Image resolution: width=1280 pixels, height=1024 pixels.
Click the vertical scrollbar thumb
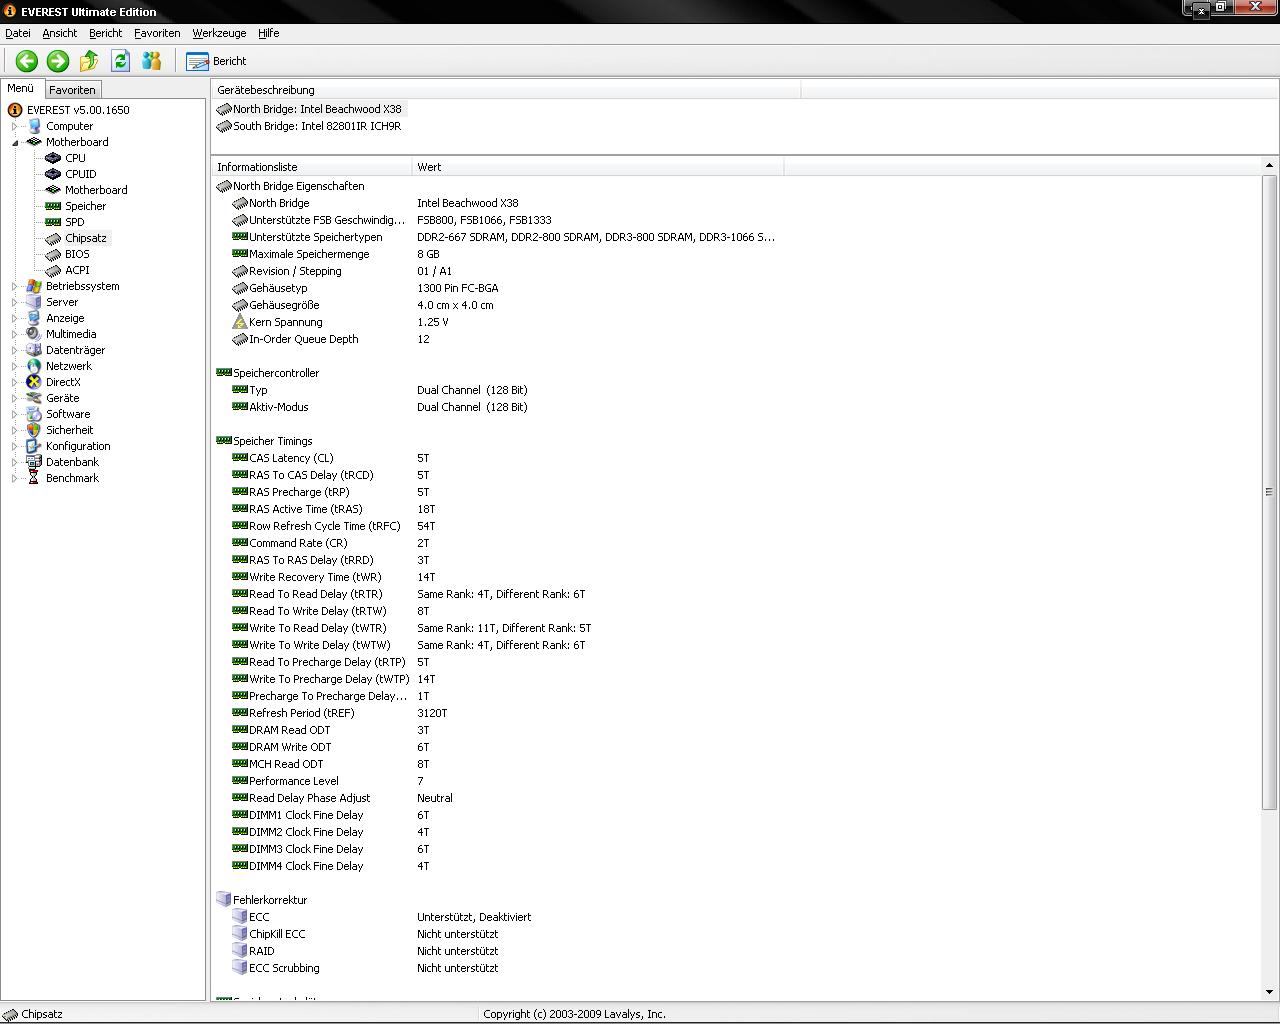point(1269,492)
